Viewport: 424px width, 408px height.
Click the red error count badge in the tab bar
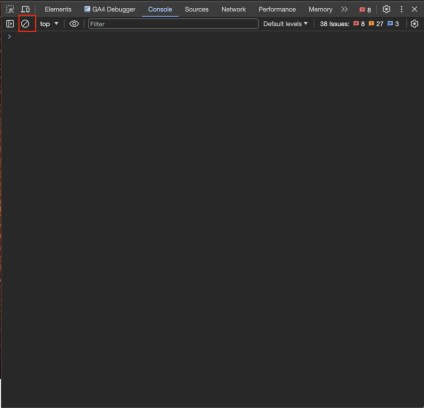point(365,10)
